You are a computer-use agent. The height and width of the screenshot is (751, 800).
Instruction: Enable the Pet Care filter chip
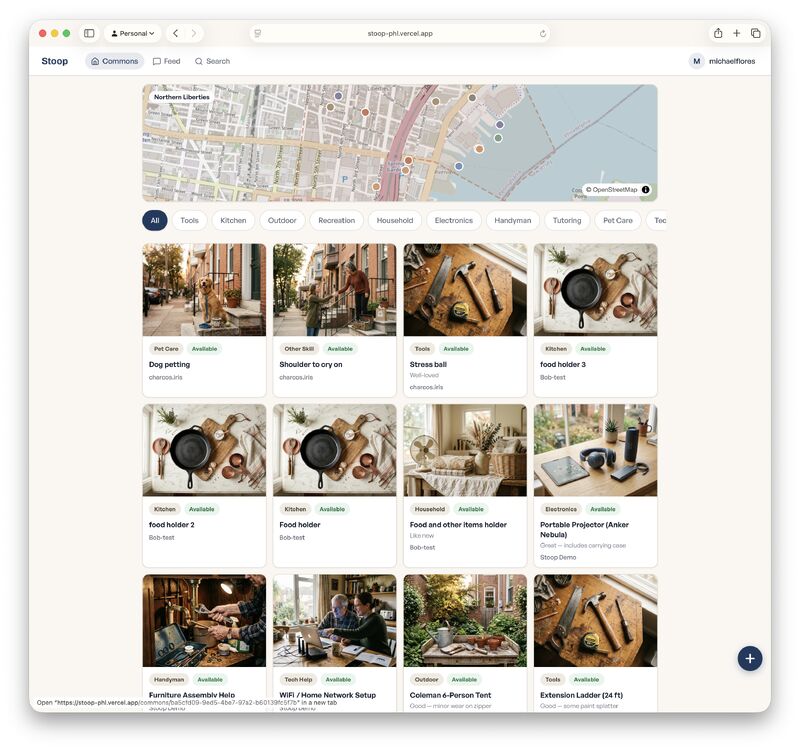coord(617,220)
